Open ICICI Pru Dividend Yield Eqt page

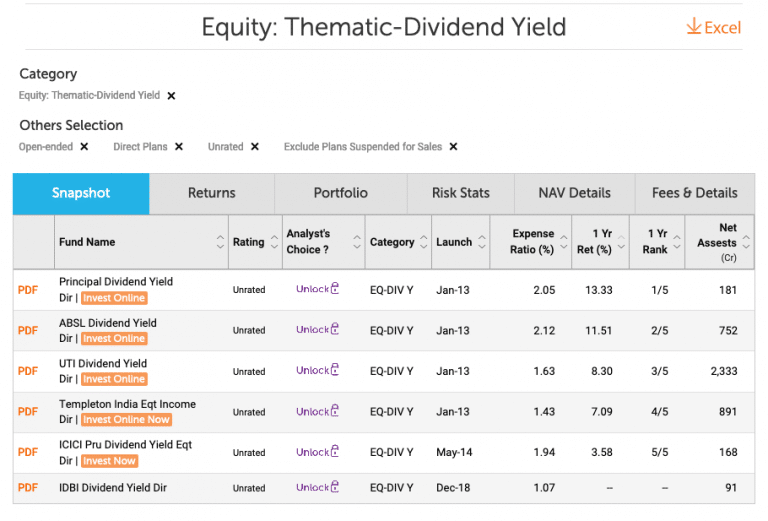[x=125, y=445]
